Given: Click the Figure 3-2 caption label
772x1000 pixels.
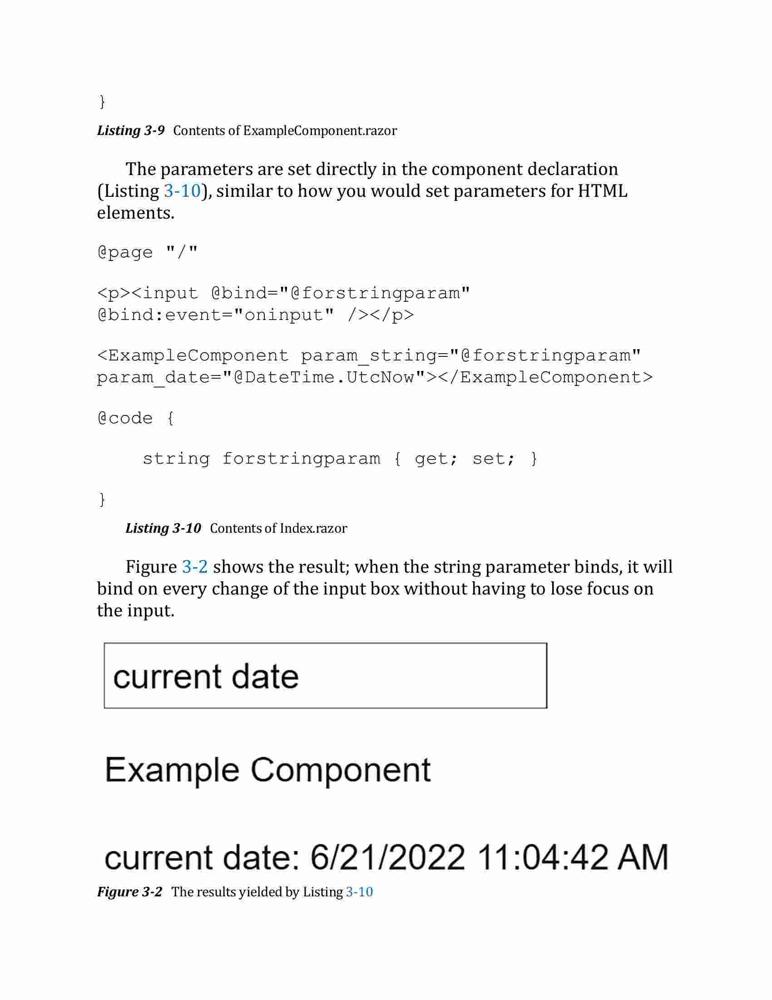Looking at the screenshot, I should [x=130, y=892].
